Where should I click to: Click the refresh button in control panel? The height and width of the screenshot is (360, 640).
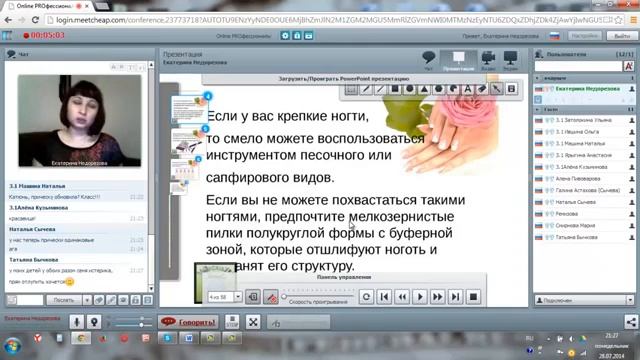(x=366, y=297)
